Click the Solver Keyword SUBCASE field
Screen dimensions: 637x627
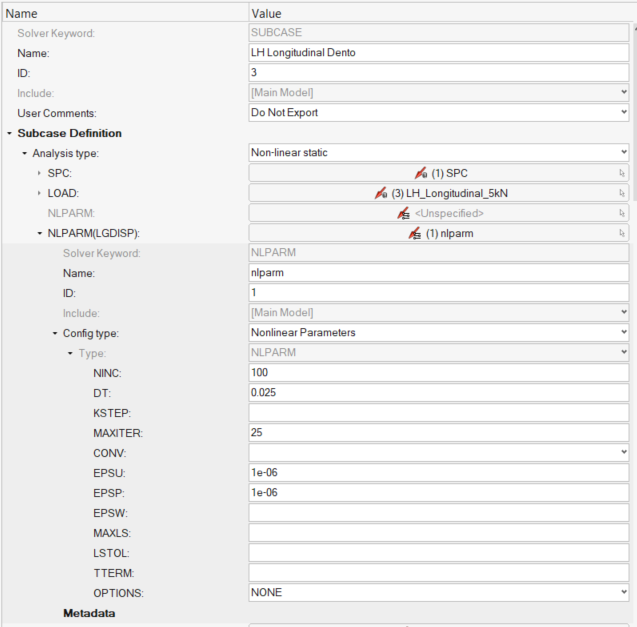tap(439, 33)
